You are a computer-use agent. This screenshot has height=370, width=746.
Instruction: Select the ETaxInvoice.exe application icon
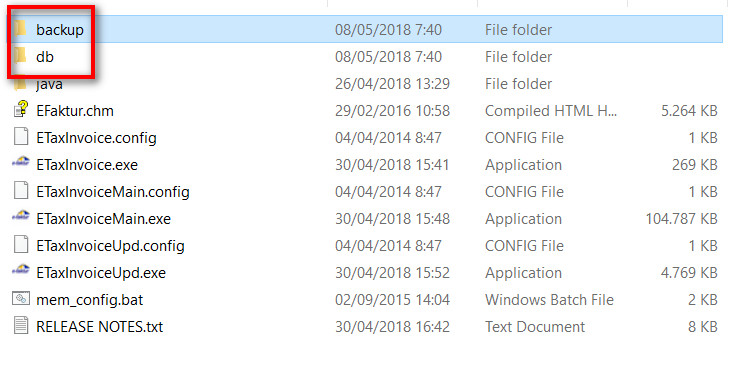21,165
